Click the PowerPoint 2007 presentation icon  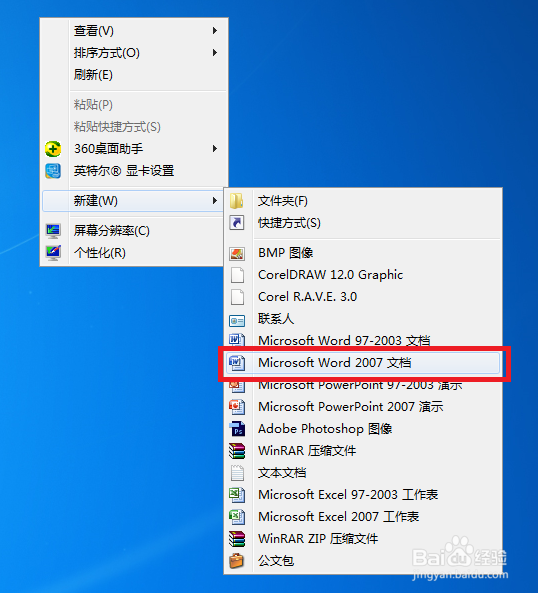coord(237,407)
